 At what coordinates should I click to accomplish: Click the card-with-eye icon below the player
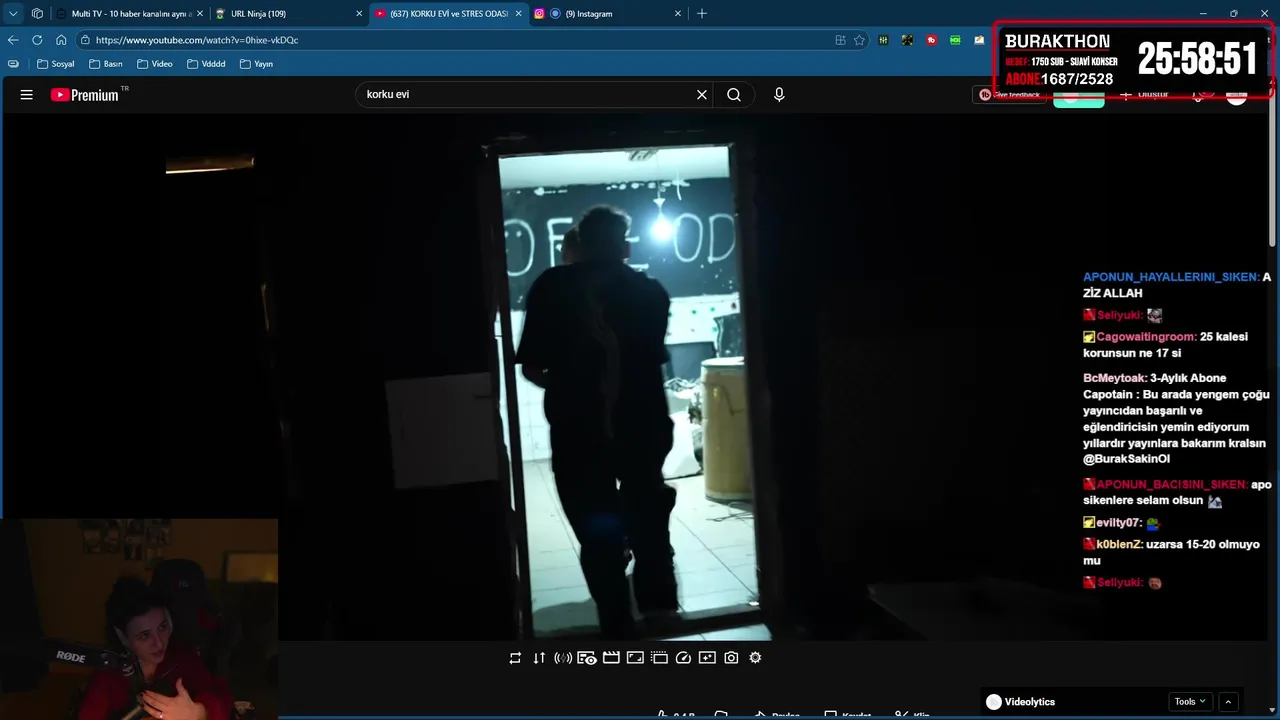[587, 658]
